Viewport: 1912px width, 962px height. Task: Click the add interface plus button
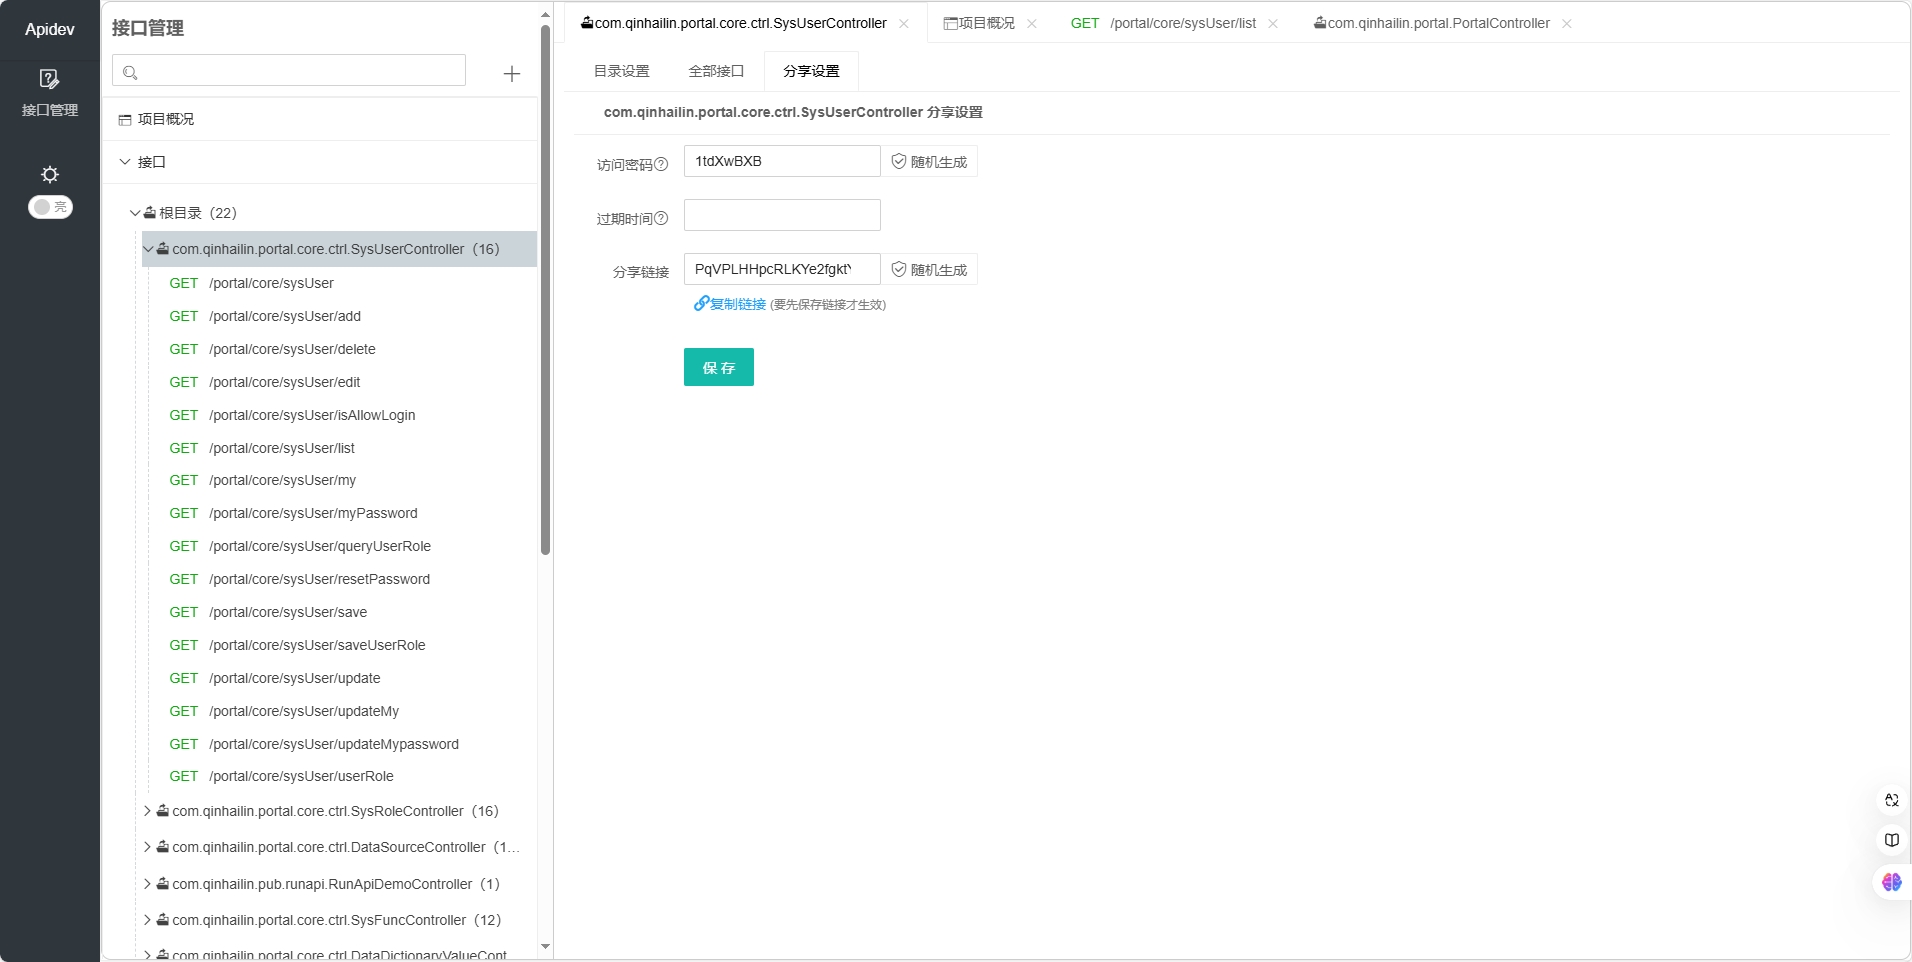click(510, 74)
